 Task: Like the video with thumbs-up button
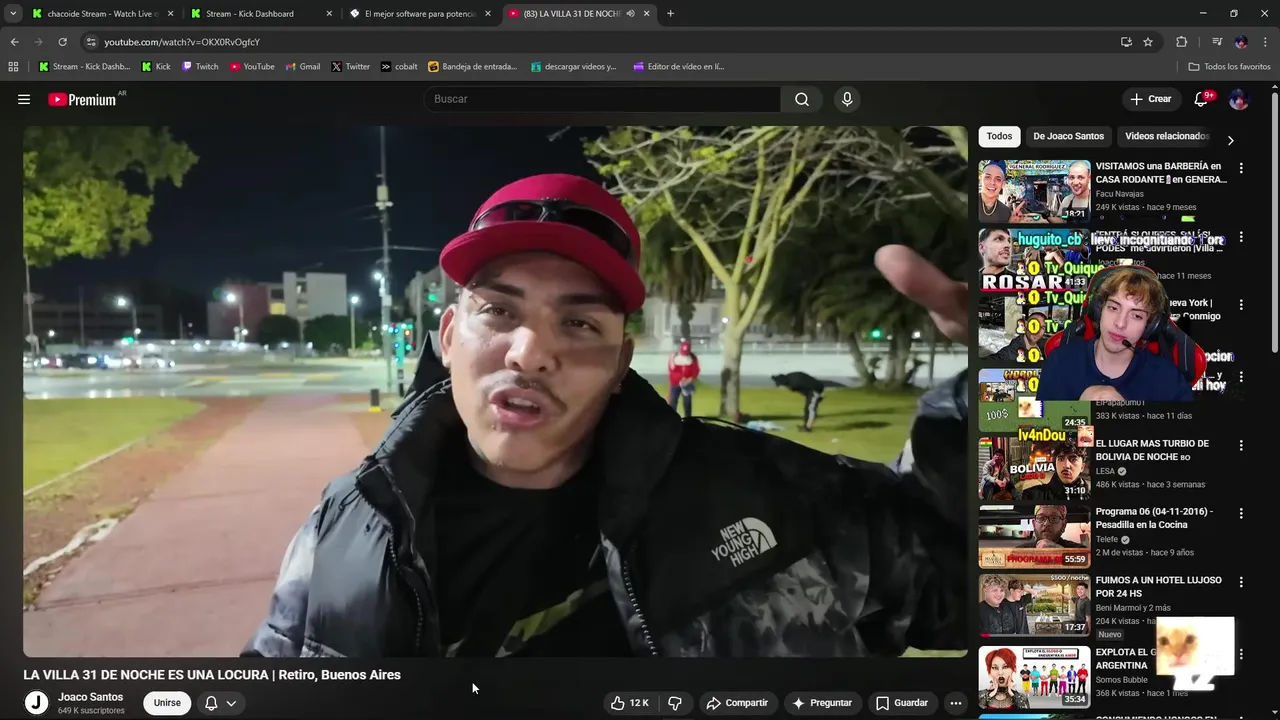coord(629,703)
